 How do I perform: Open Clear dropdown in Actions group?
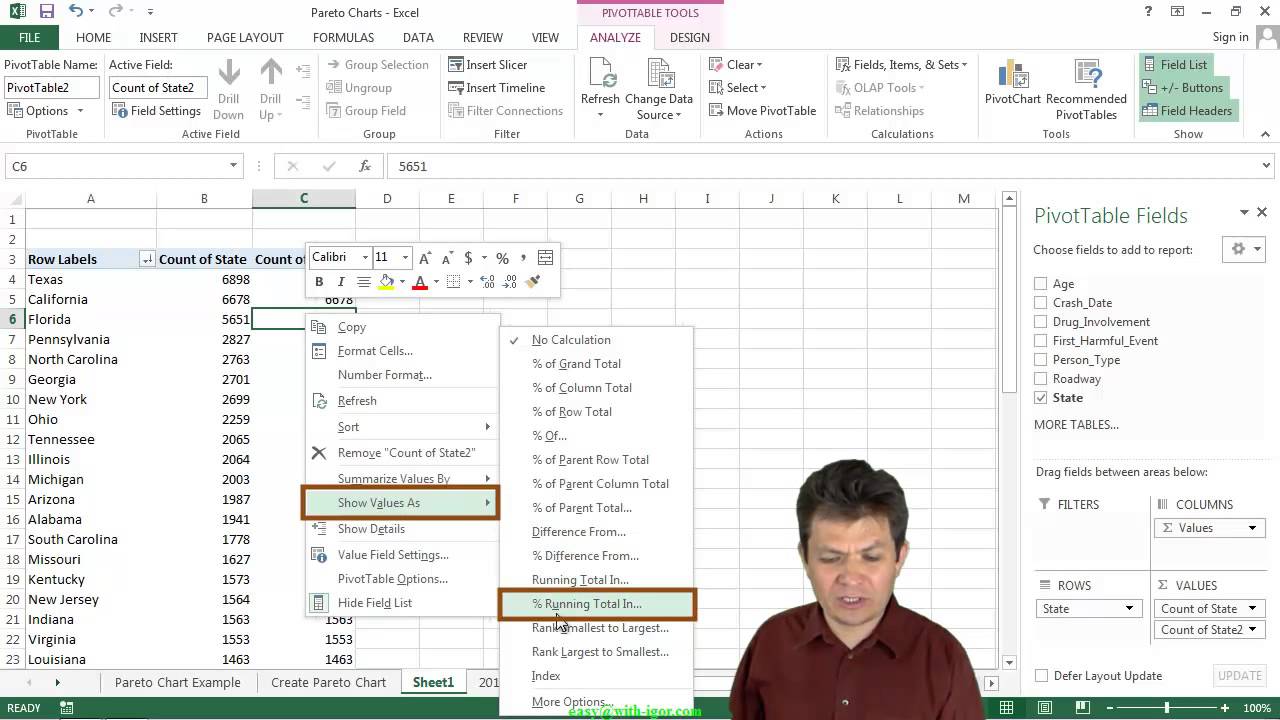[736, 64]
